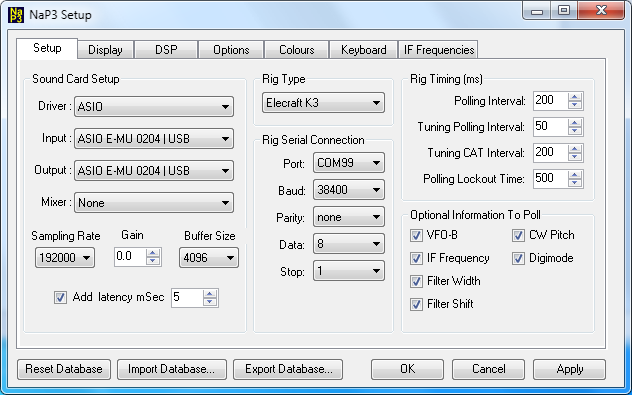This screenshot has height=395, width=632.
Task: Click the Polling Lockout Time input field
Action: pos(551,179)
